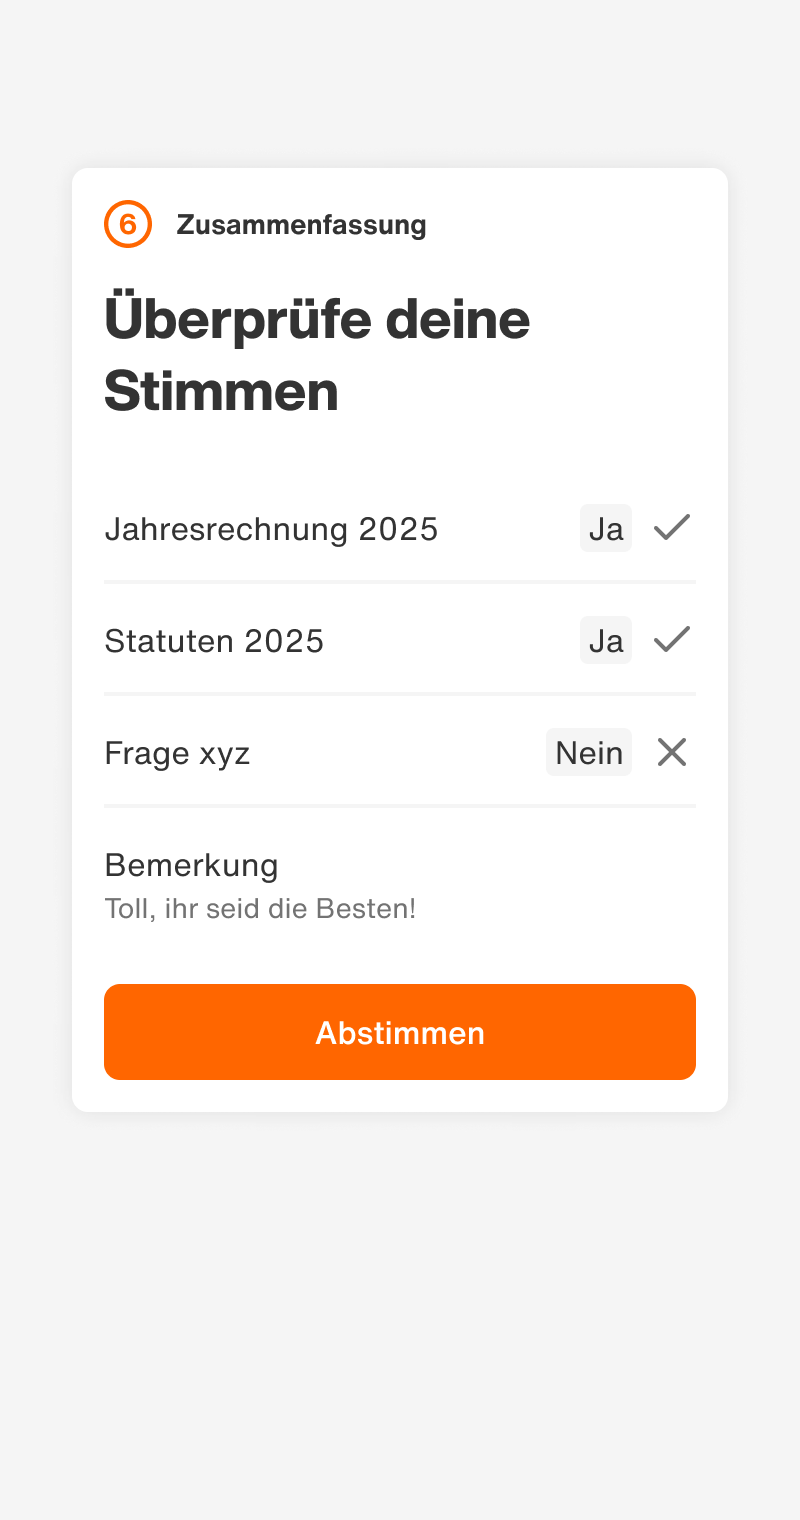The width and height of the screenshot is (800, 1520).
Task: Click the checkmark icon beside Jahresrechnung 2025
Action: click(672, 528)
